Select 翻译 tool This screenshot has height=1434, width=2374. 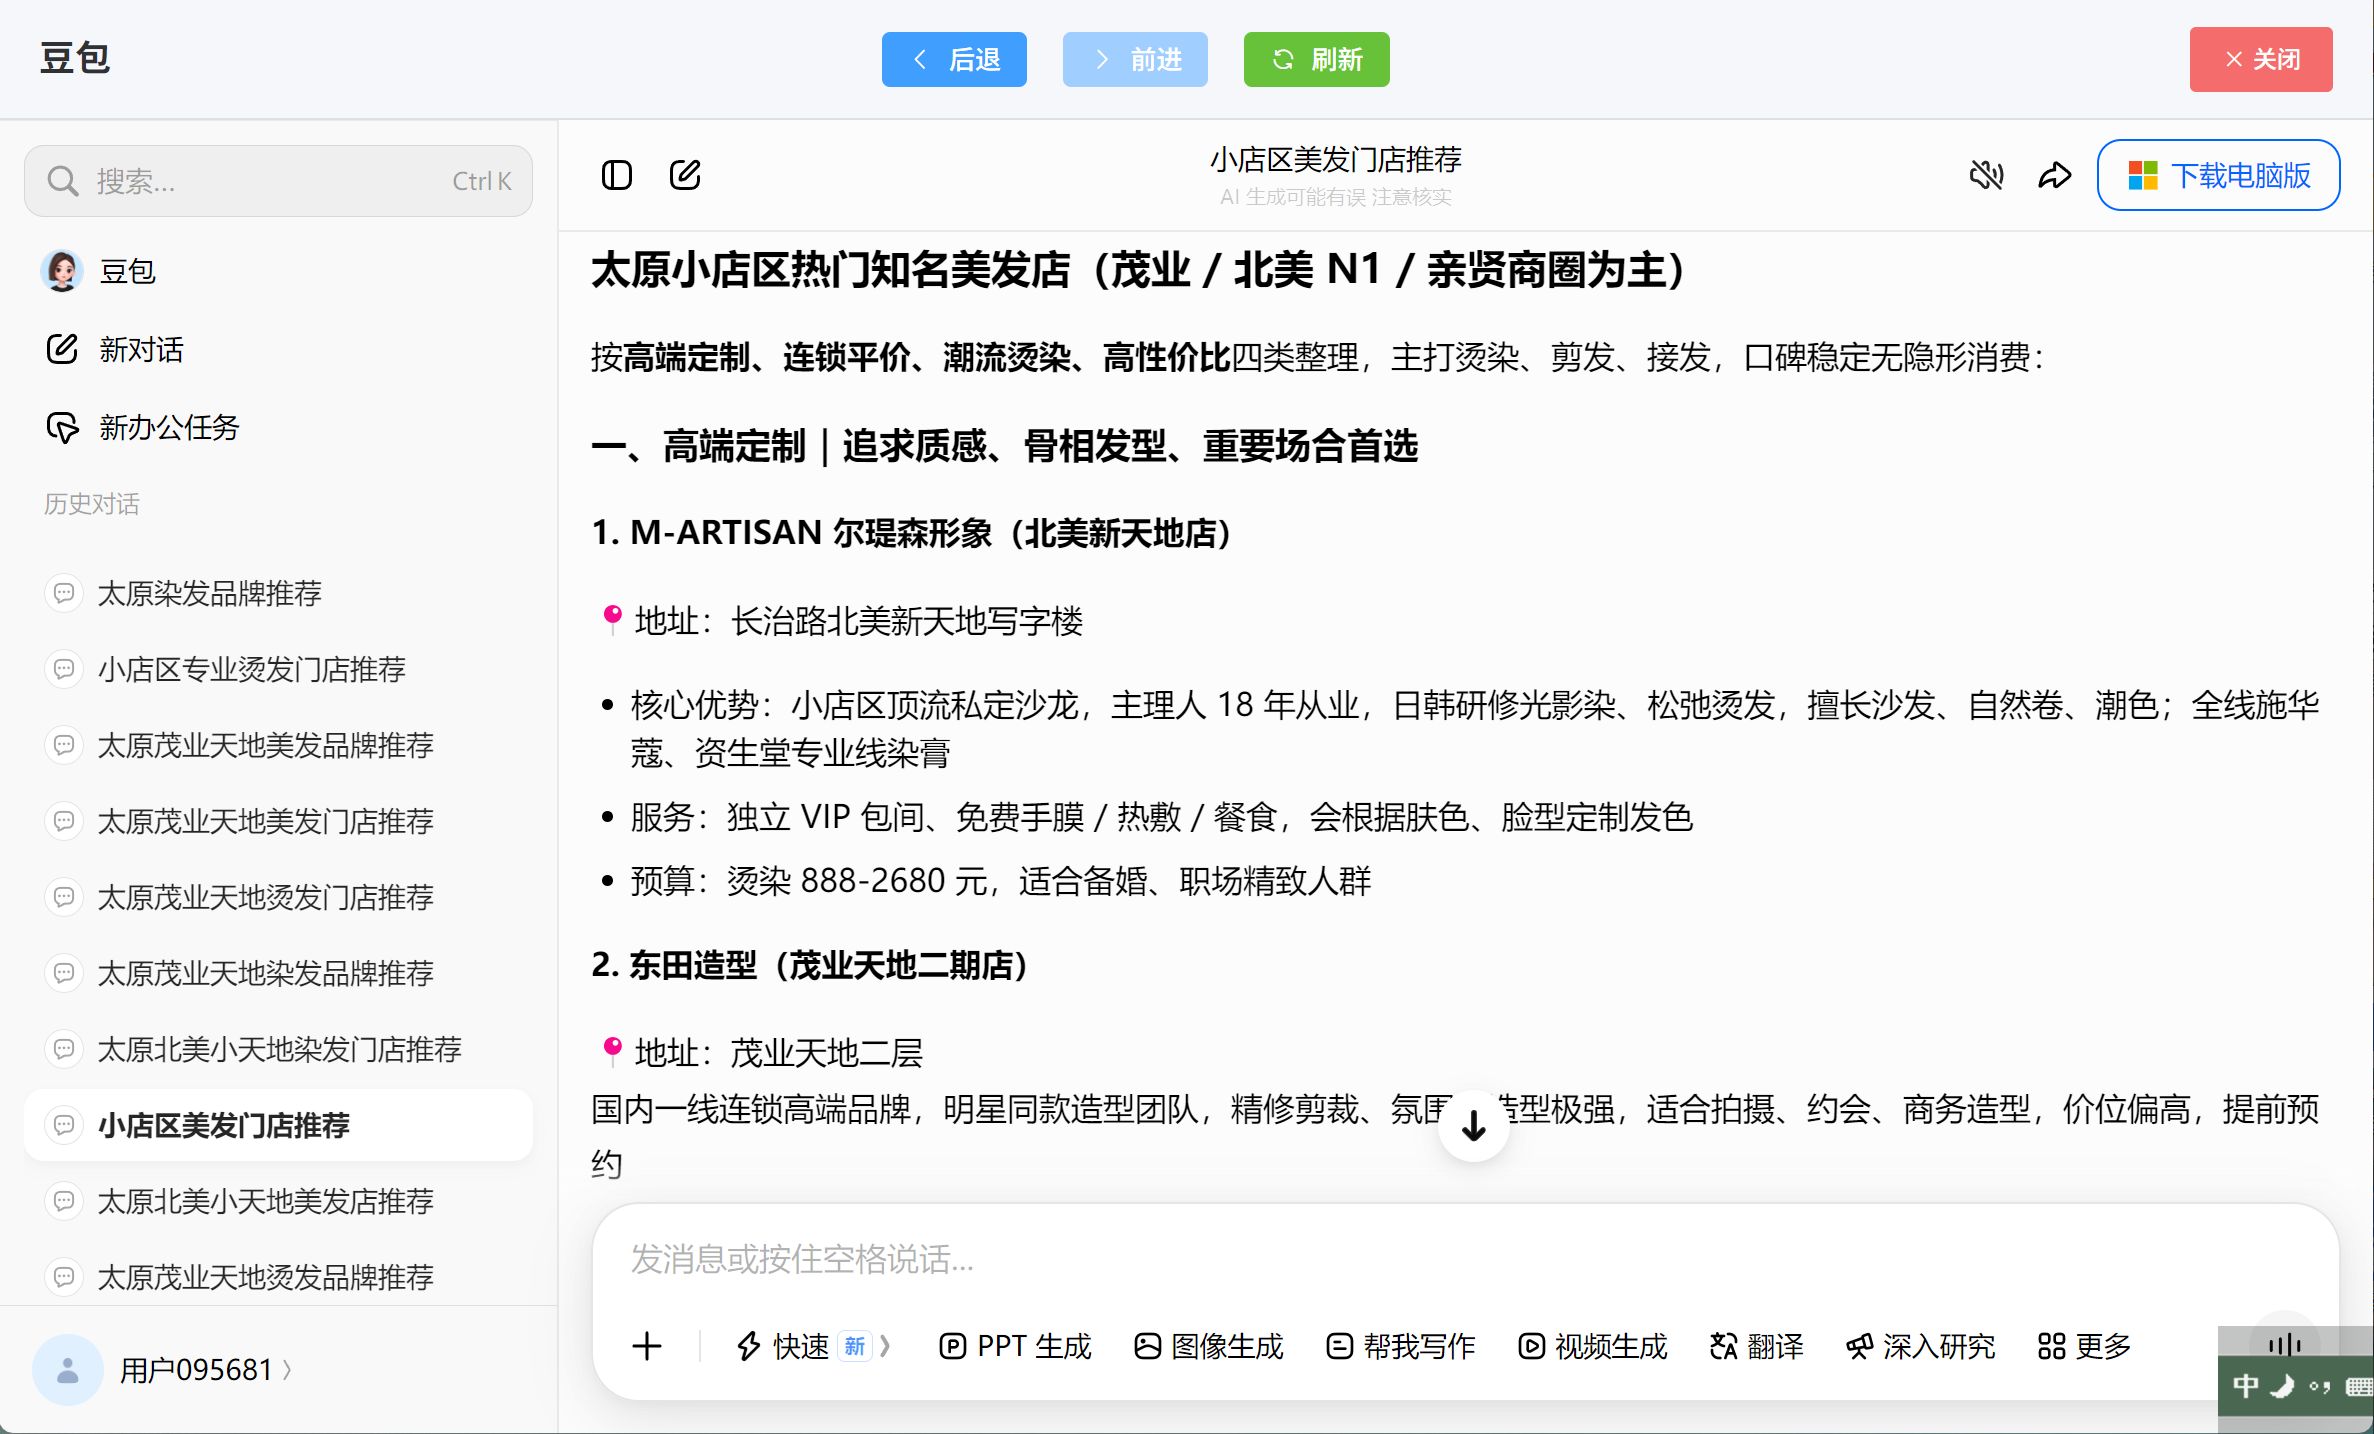(x=1756, y=1346)
